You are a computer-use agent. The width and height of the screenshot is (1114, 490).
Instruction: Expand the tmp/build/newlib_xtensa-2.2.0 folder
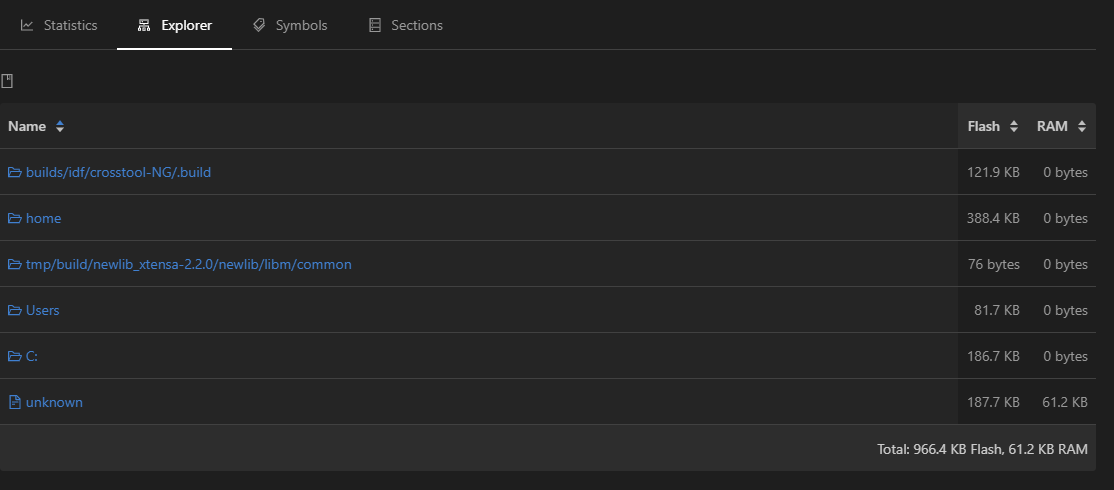point(188,264)
